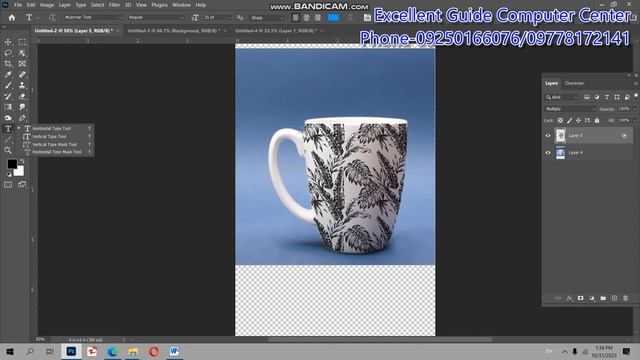
Task: Toggle pixel layer filter
Action: (x=587, y=97)
